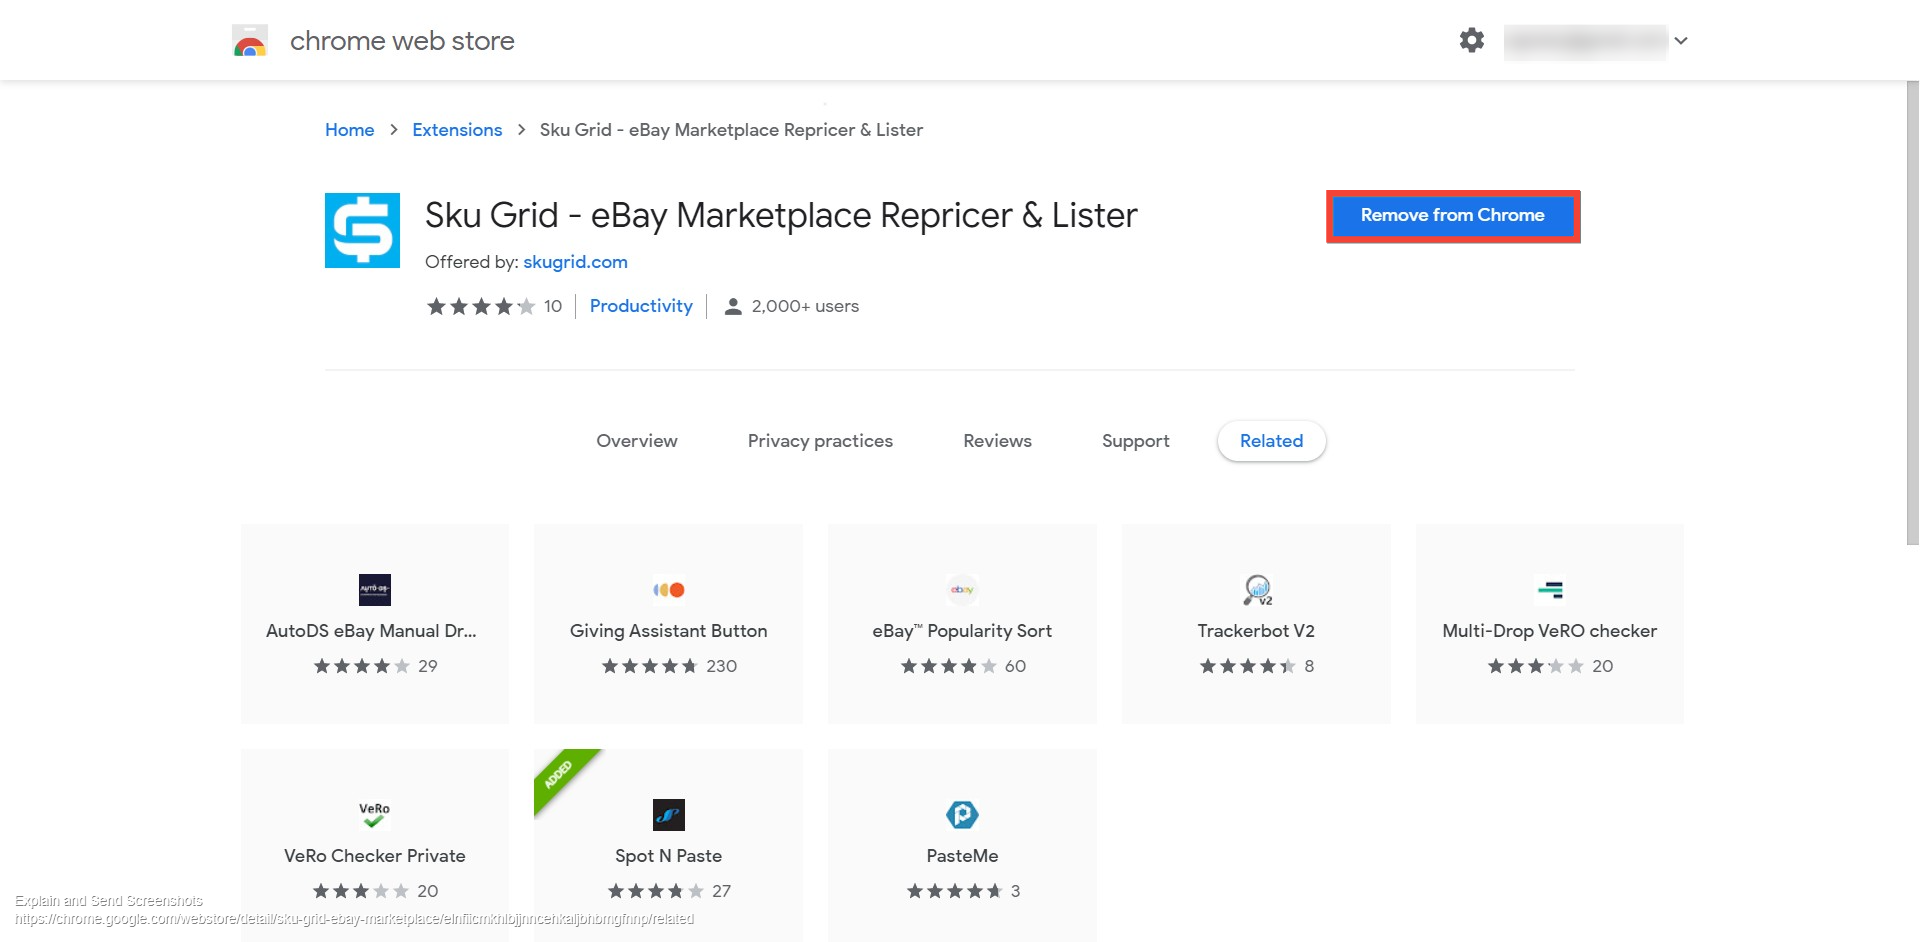Click AutoDS star rating of 29

tap(375, 666)
